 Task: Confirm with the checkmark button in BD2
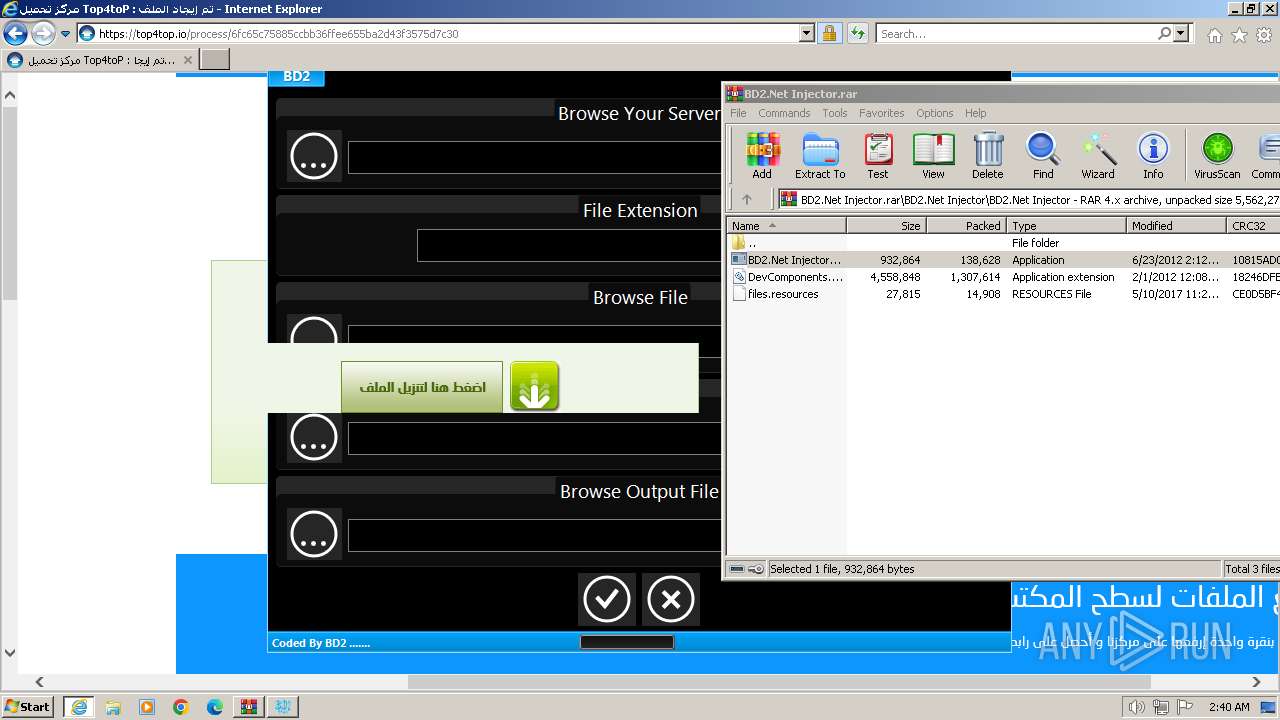coord(607,599)
